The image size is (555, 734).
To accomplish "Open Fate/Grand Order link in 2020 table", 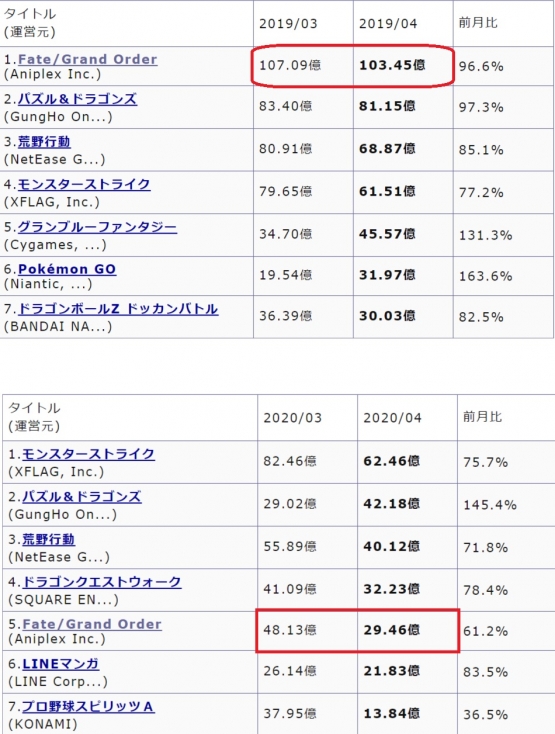I will point(92,624).
